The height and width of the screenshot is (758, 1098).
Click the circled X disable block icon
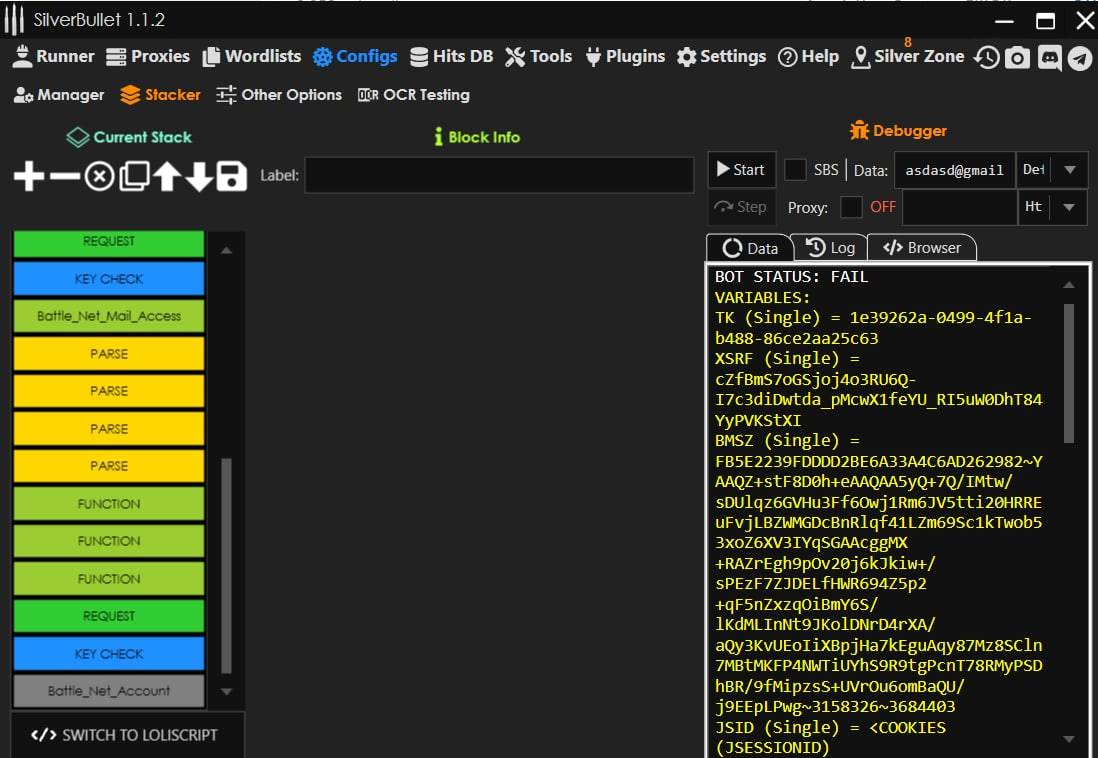click(x=98, y=177)
